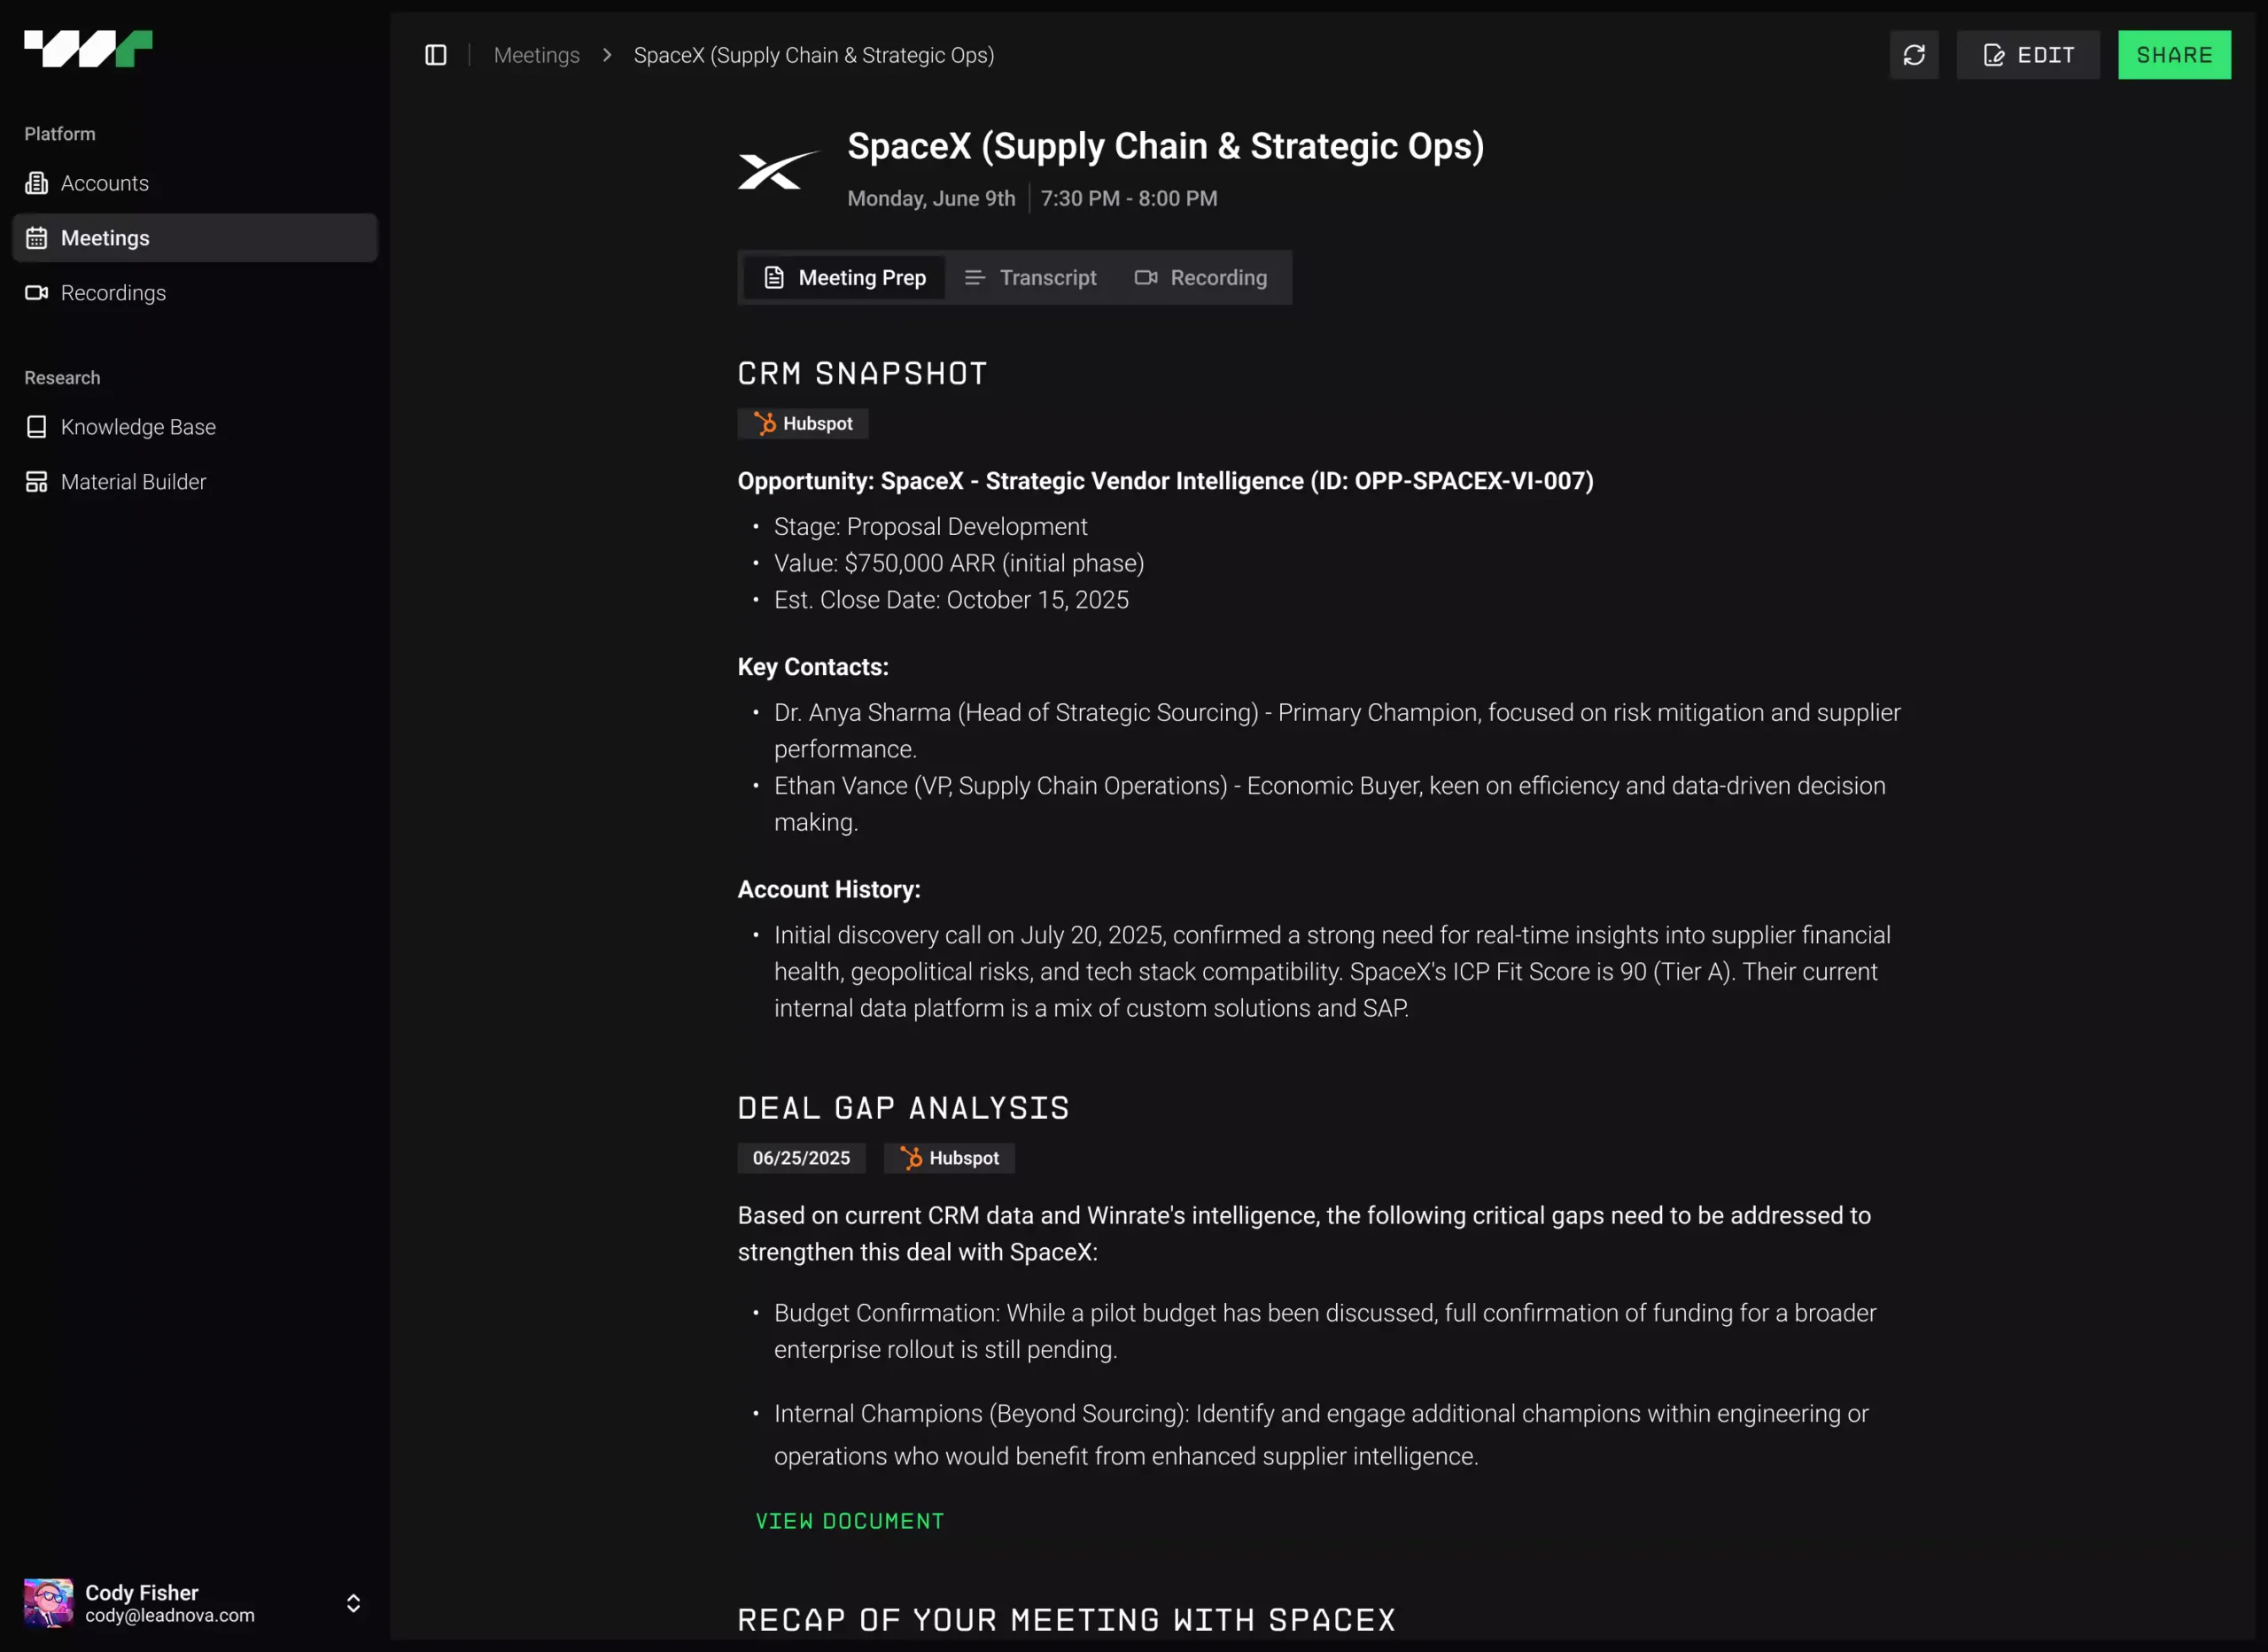Click the Edit button
The width and height of the screenshot is (2268, 1652).
click(2027, 55)
